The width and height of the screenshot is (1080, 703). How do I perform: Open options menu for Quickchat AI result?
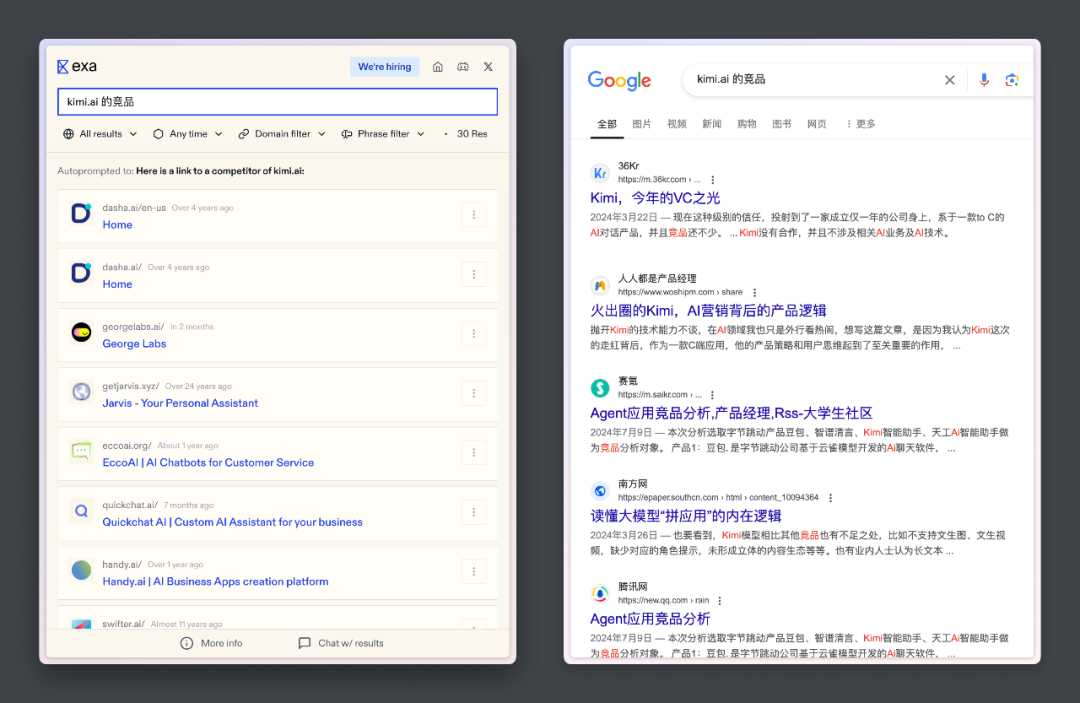click(x=474, y=512)
